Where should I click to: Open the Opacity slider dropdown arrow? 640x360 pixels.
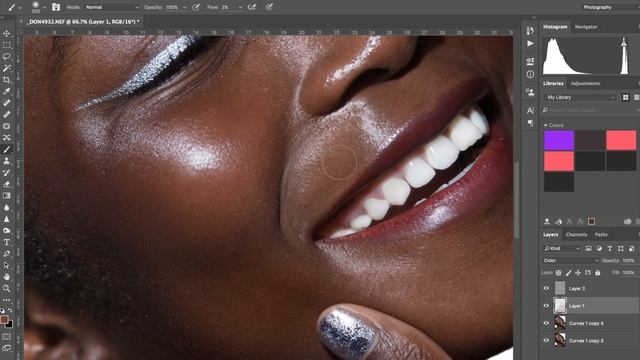click(184, 7)
